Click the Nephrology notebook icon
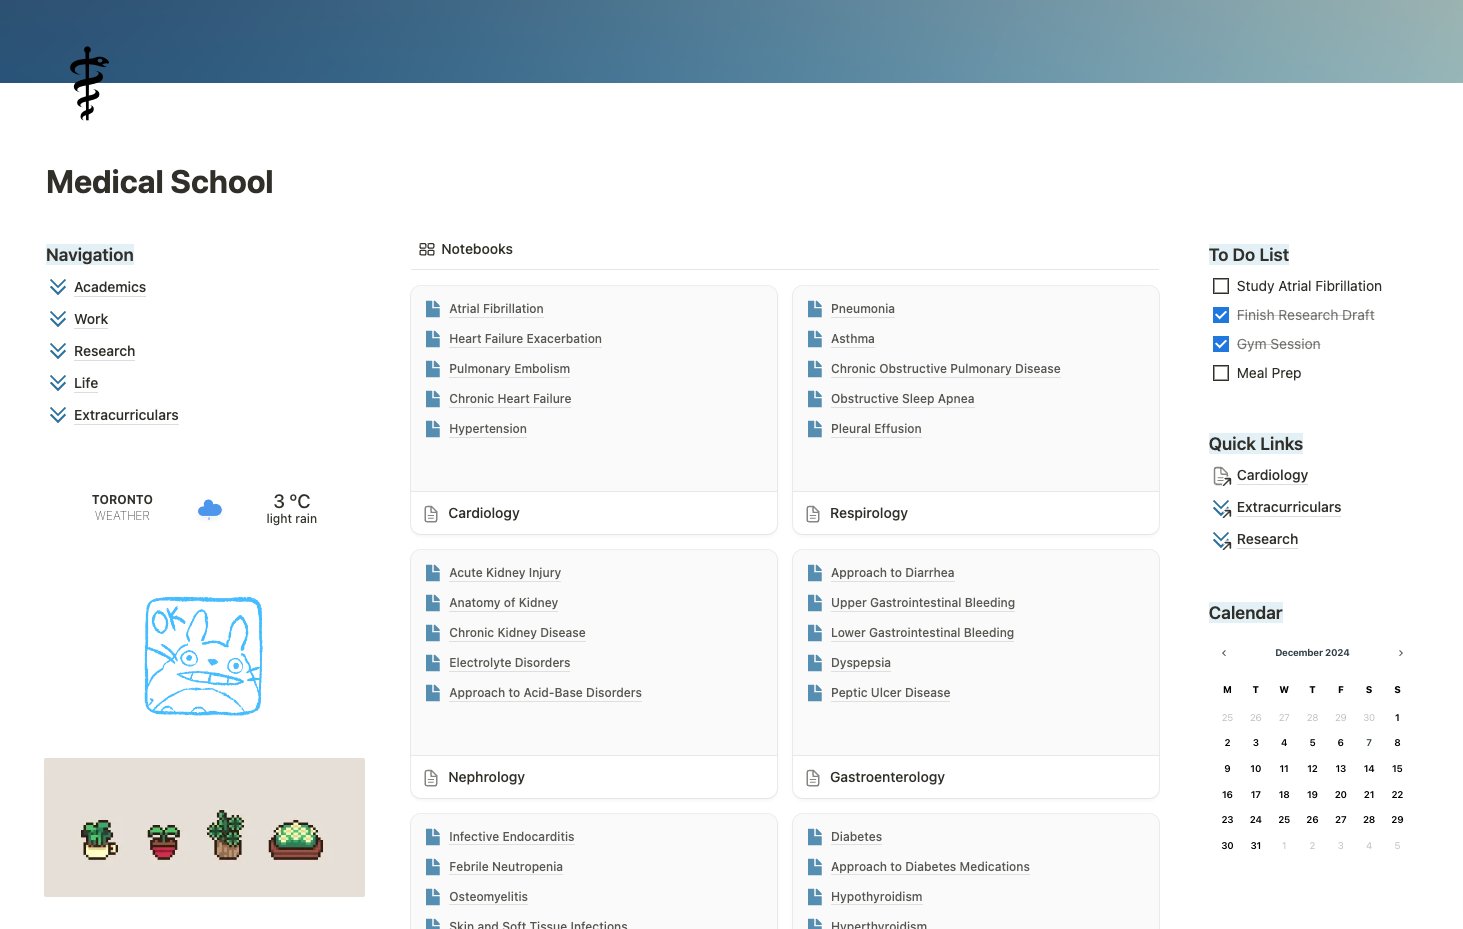The image size is (1463, 929). [x=430, y=777]
